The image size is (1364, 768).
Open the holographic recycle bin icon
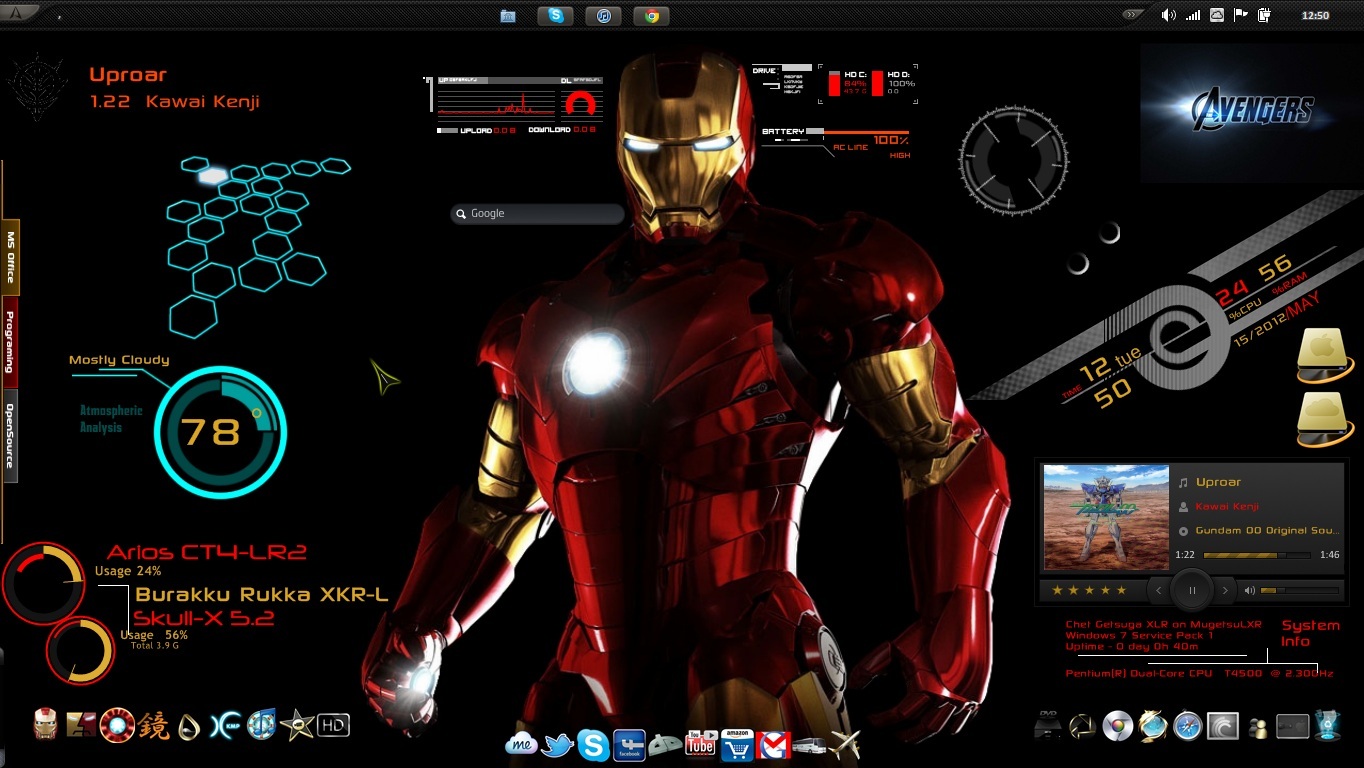1328,724
